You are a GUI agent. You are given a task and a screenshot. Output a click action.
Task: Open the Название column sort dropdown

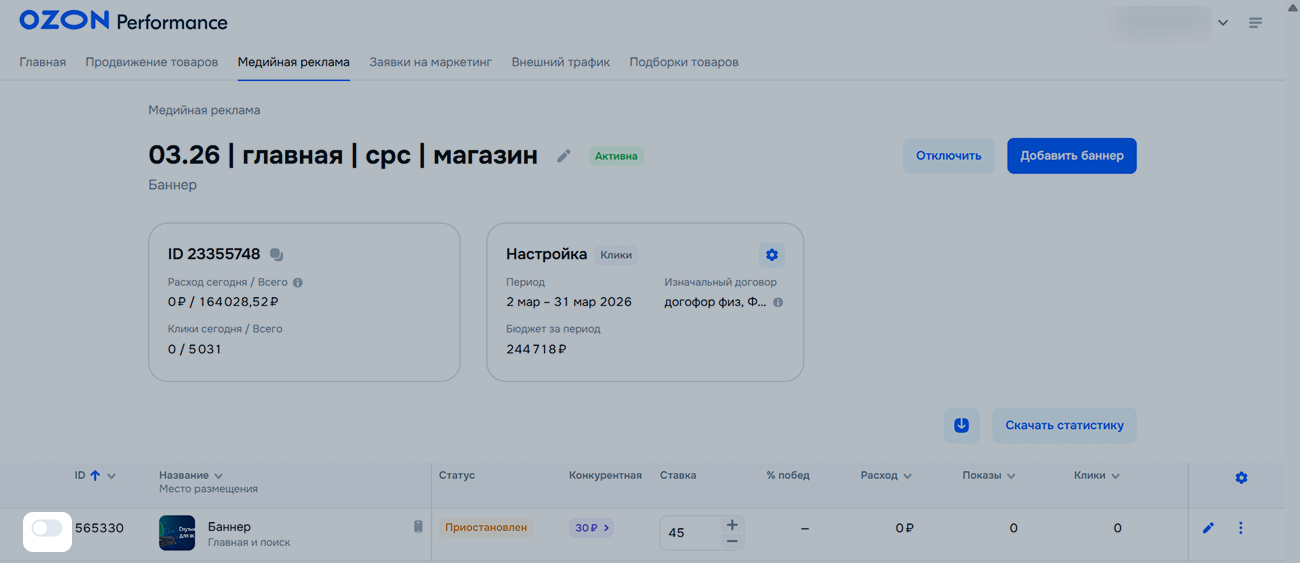click(x=218, y=476)
